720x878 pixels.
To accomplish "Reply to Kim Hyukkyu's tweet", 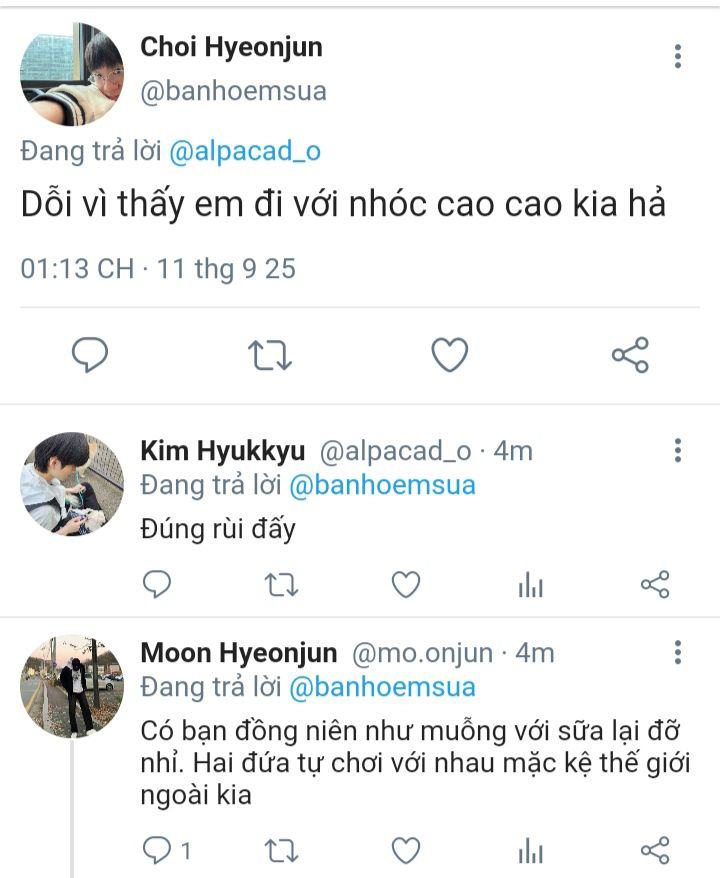I will pyautogui.click(x=157, y=585).
